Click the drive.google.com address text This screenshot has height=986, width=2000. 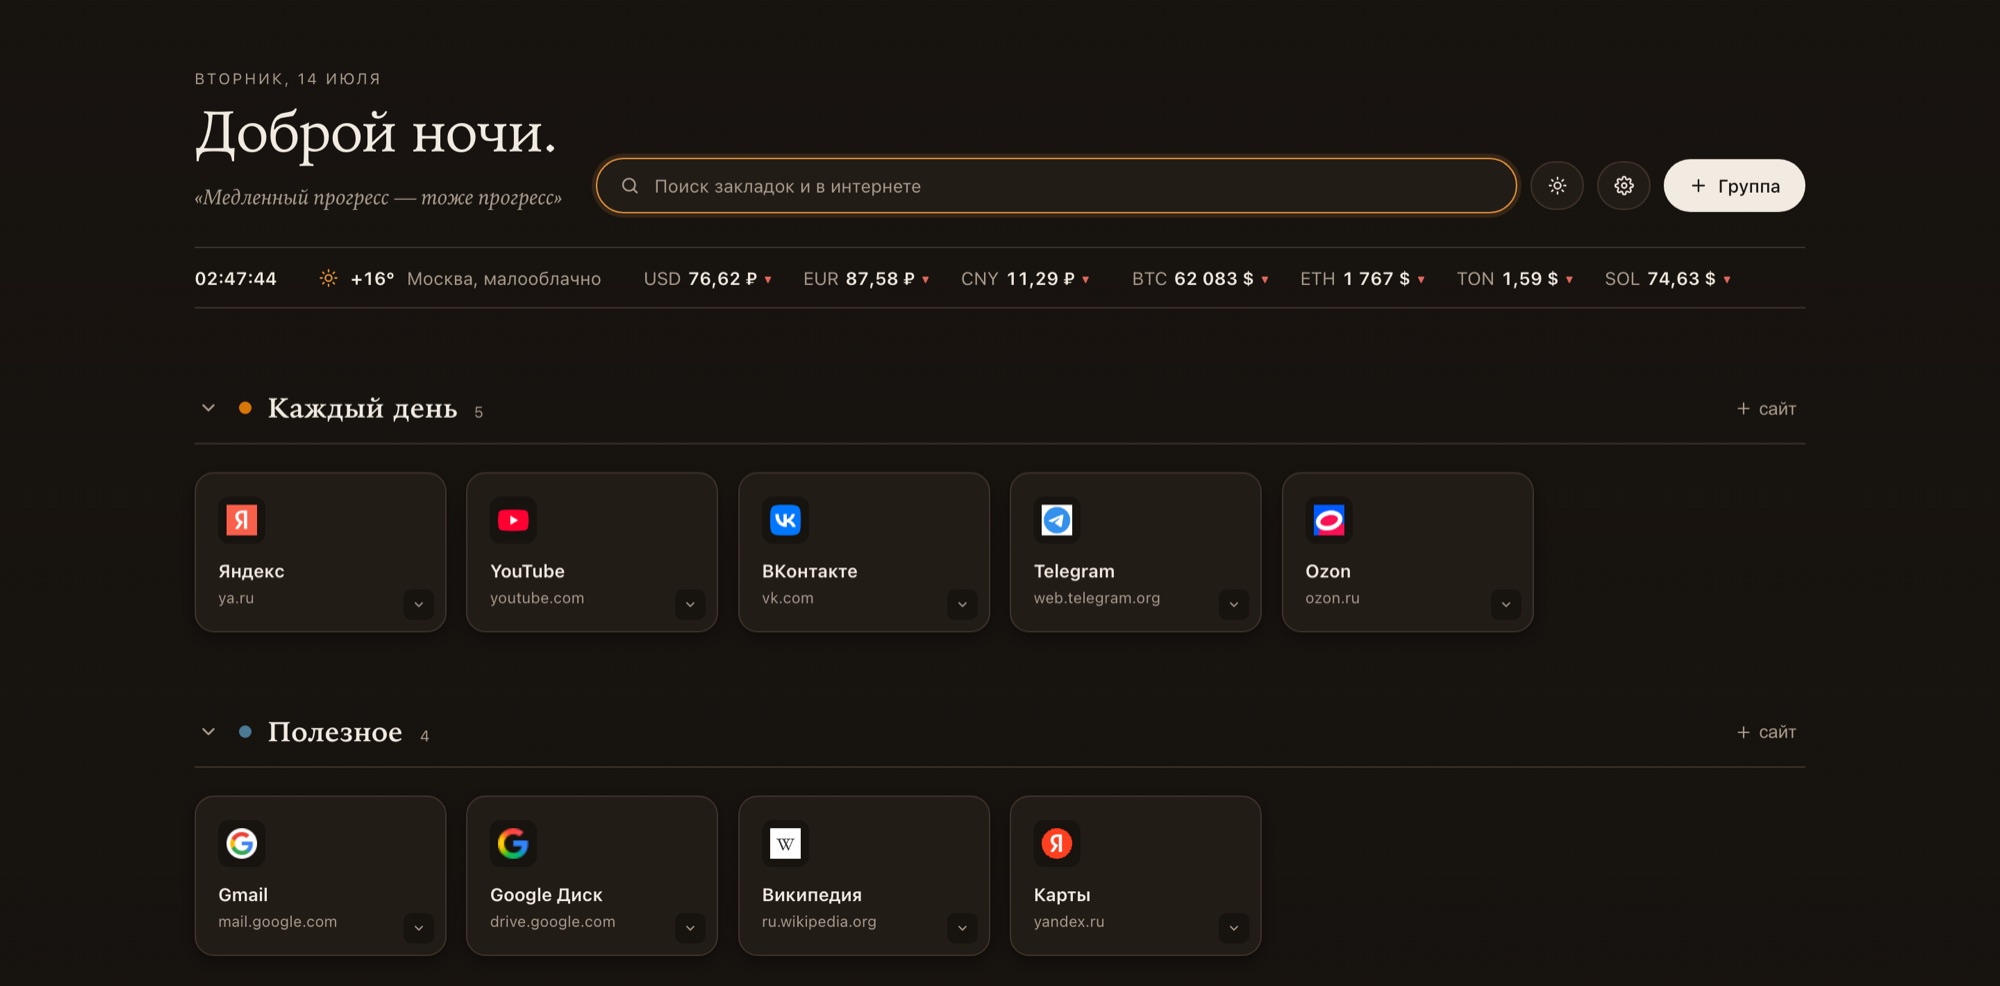click(553, 922)
